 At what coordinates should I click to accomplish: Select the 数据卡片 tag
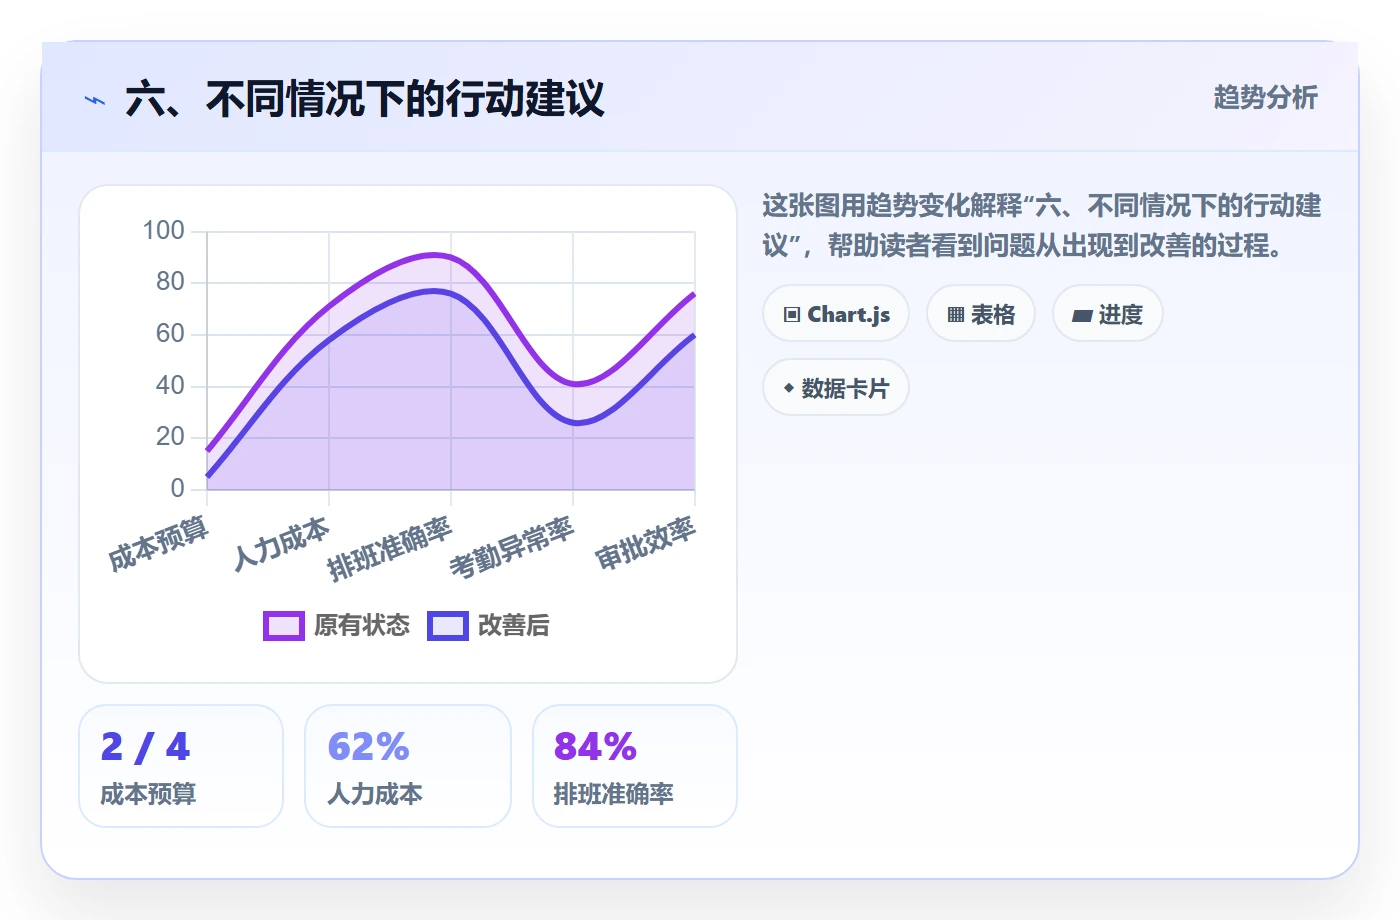tap(836, 388)
